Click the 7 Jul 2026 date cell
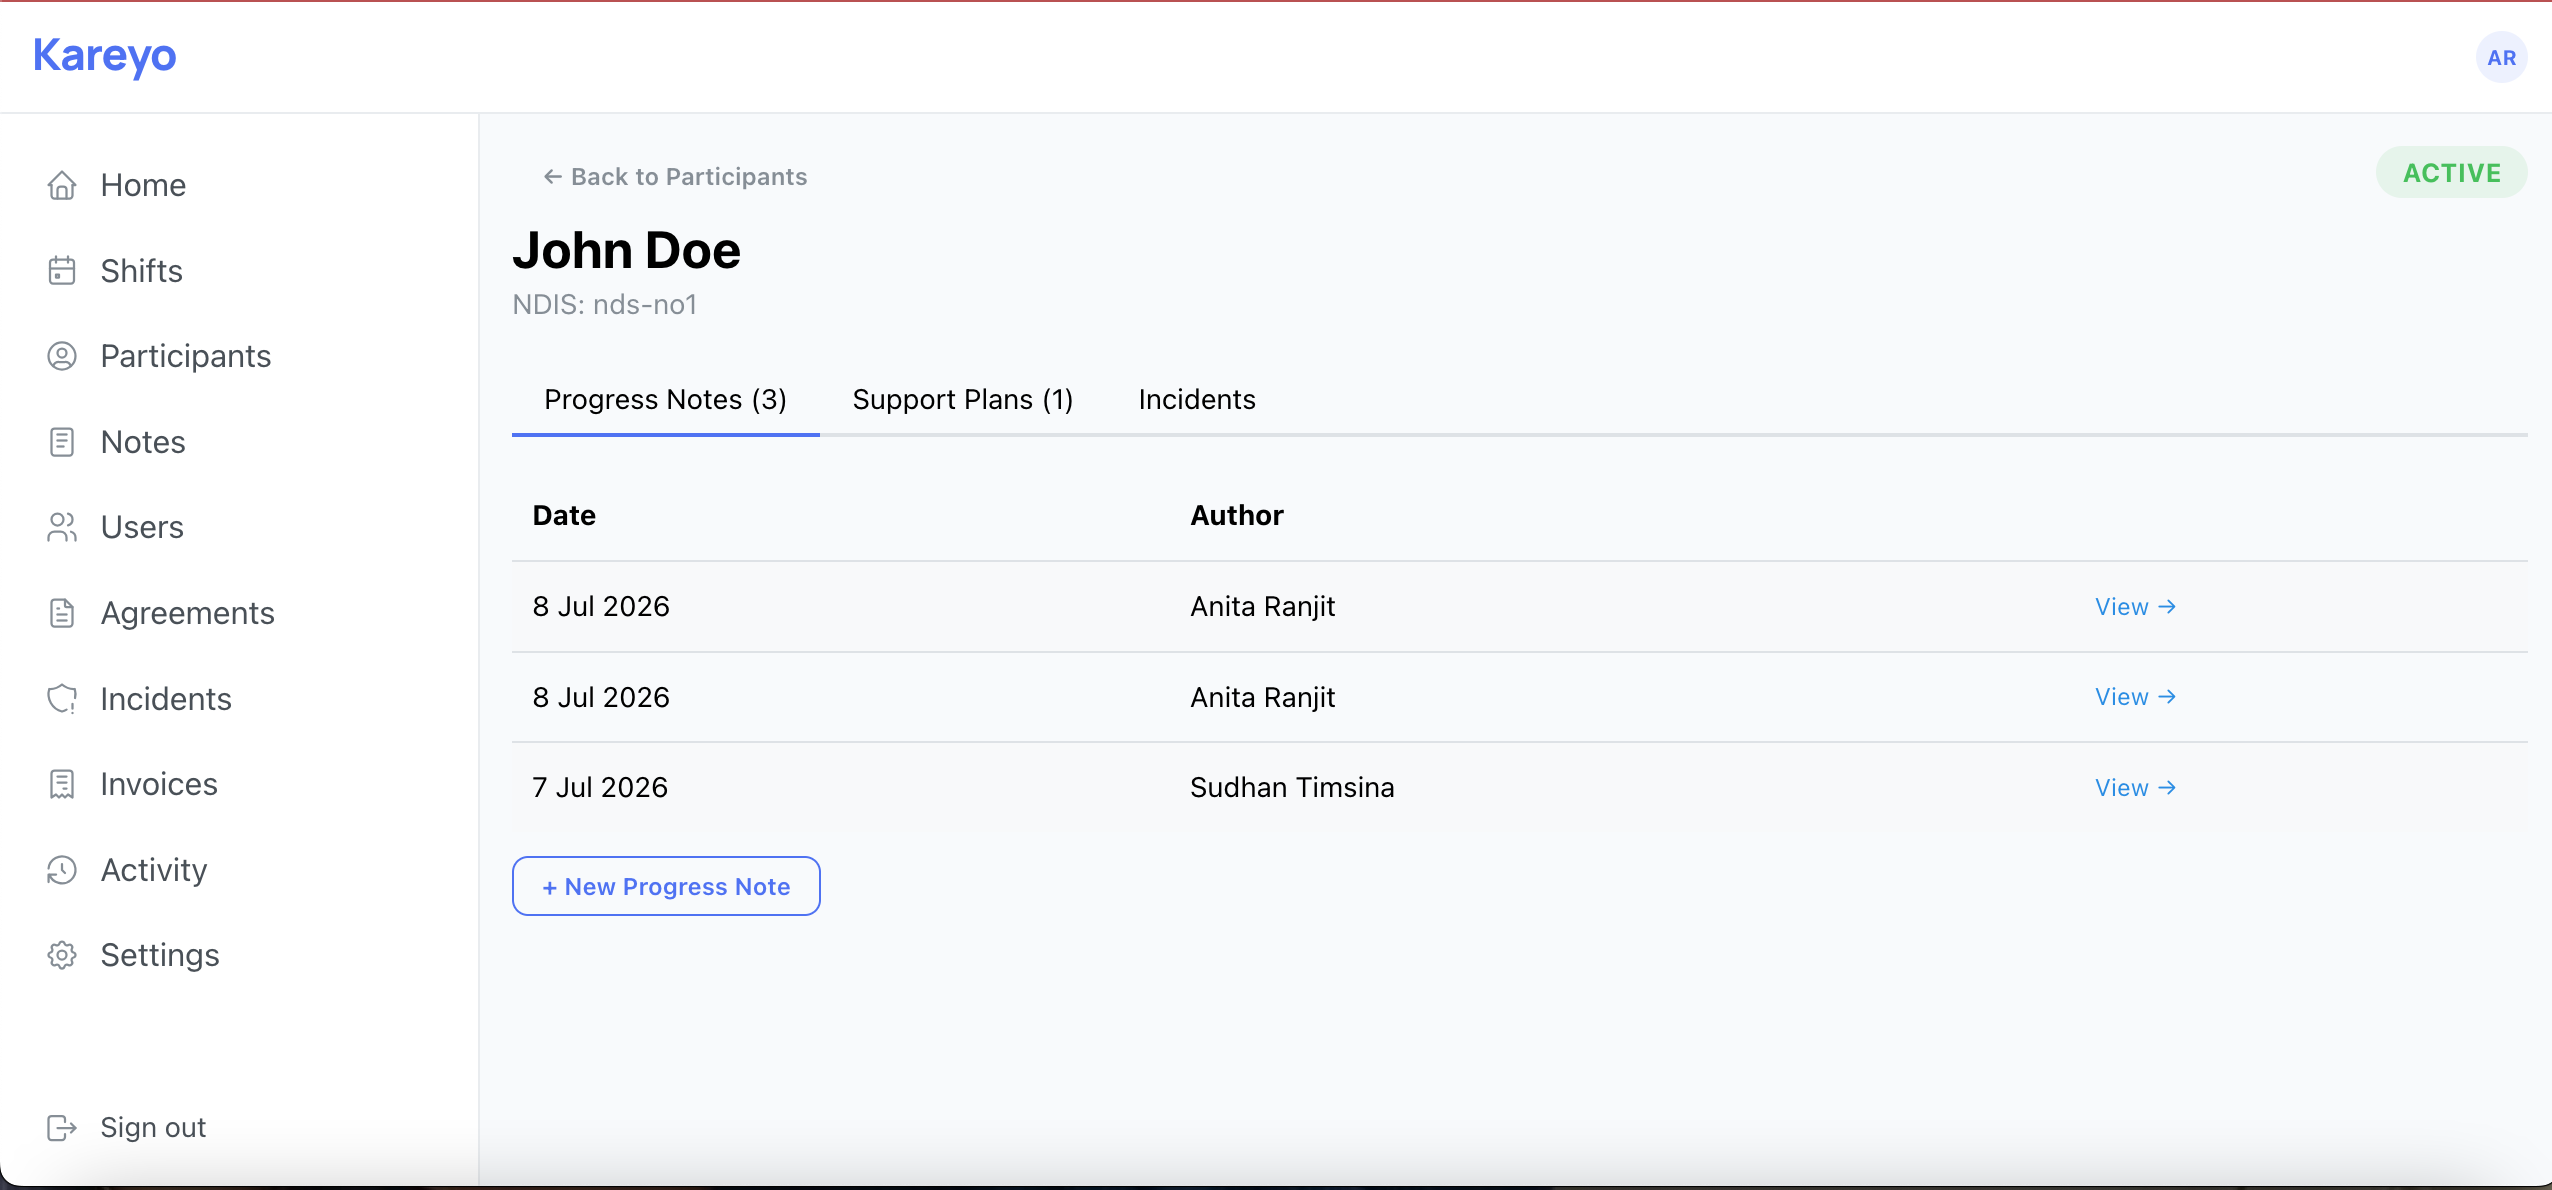2552x1190 pixels. click(600, 788)
